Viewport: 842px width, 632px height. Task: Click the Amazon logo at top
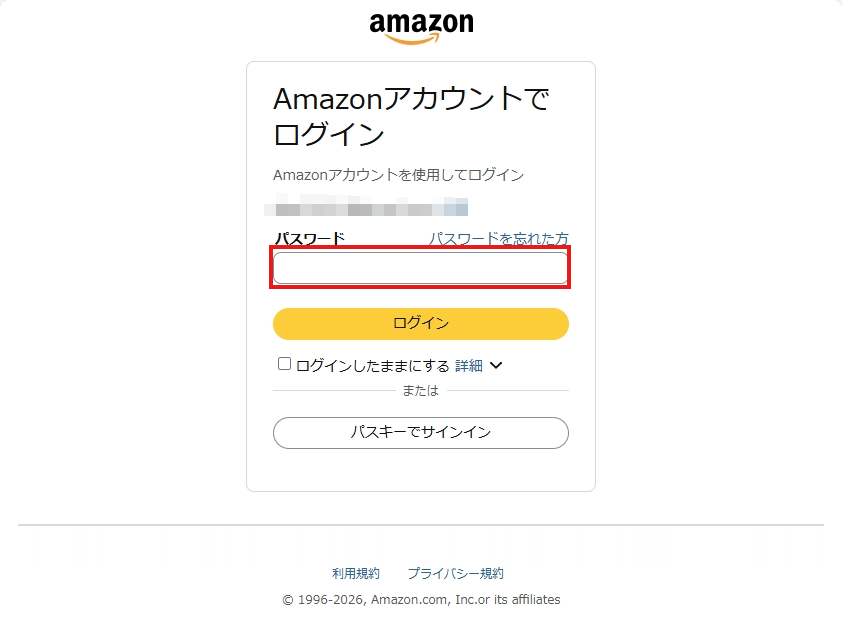click(421, 24)
